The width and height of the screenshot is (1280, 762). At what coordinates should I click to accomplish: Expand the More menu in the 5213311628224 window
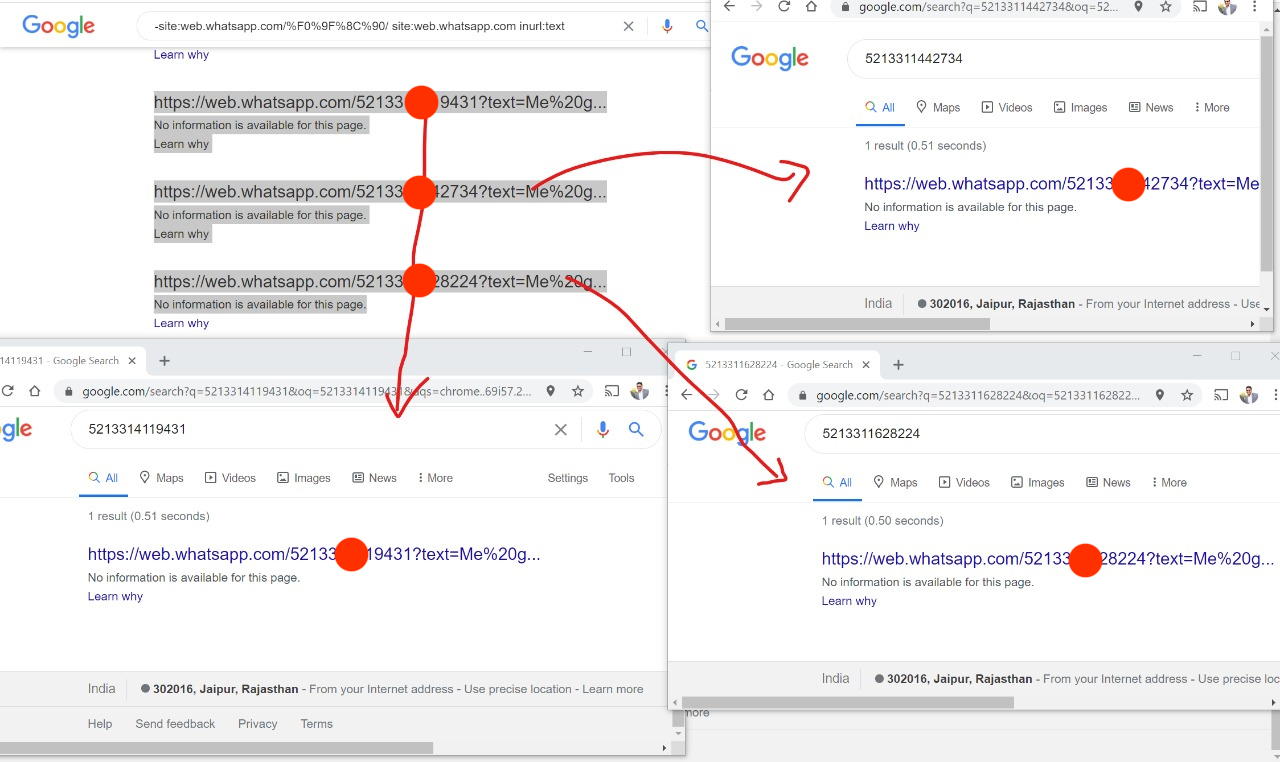tap(1168, 482)
